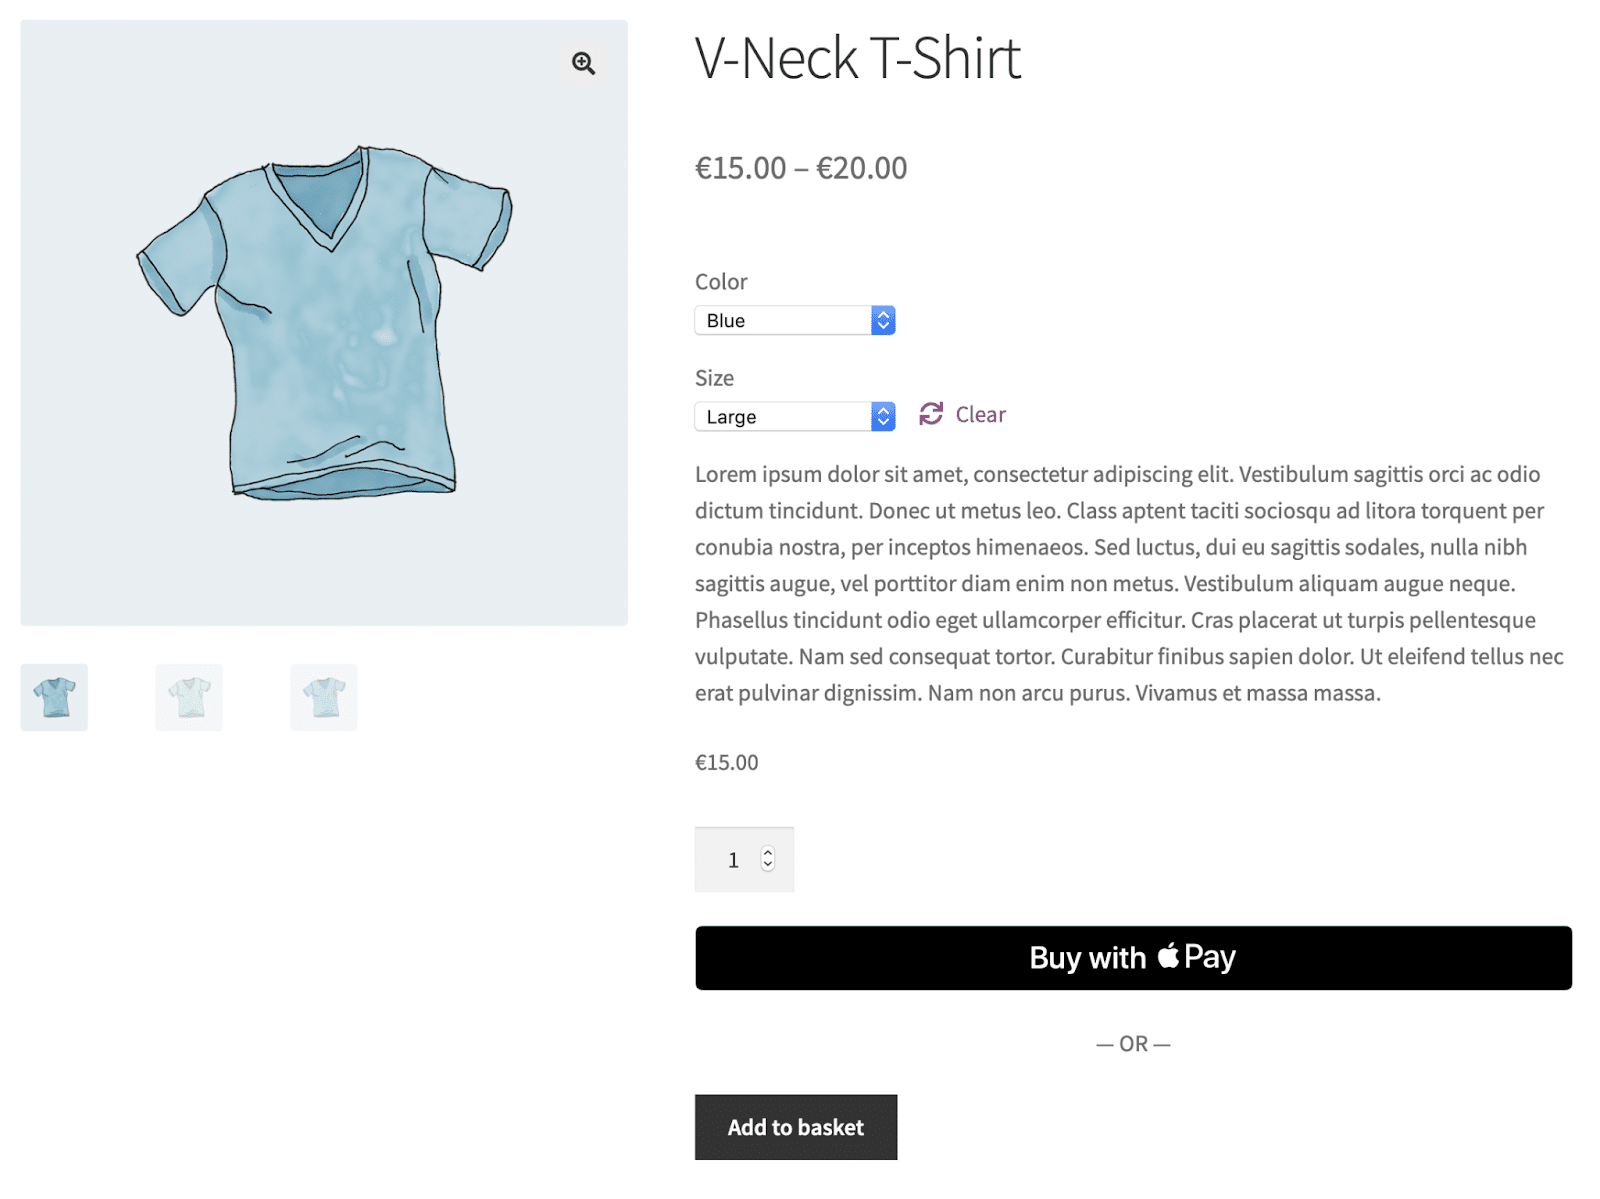
Task: Click into the quantity input field
Action: coord(733,860)
